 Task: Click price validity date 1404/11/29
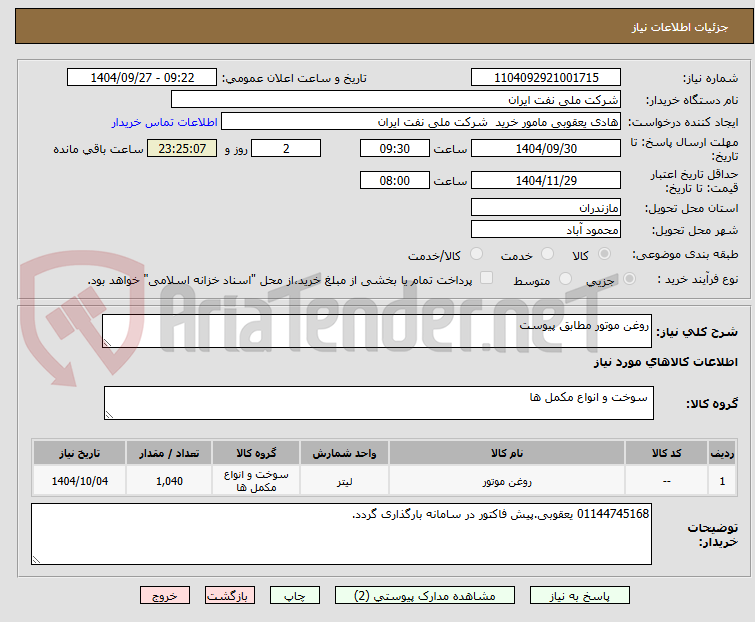[546, 181]
